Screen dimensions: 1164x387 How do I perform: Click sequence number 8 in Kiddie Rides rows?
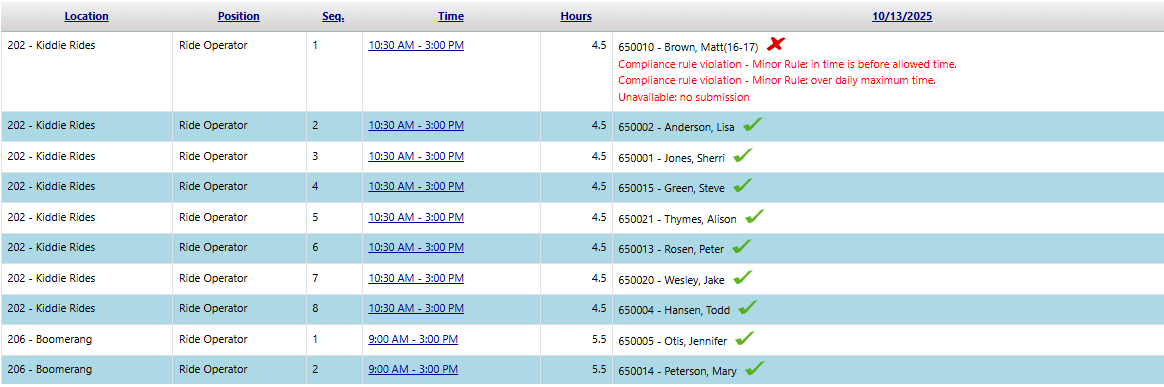(315, 308)
